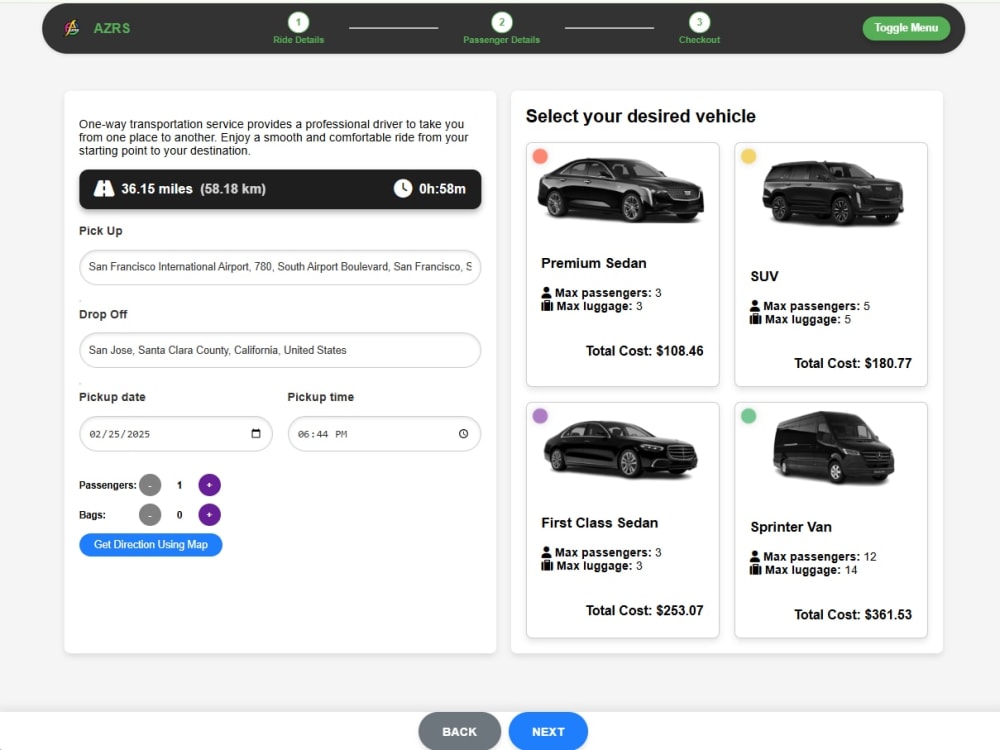Click the bags count value 0
The image size is (1000, 750).
point(179,515)
